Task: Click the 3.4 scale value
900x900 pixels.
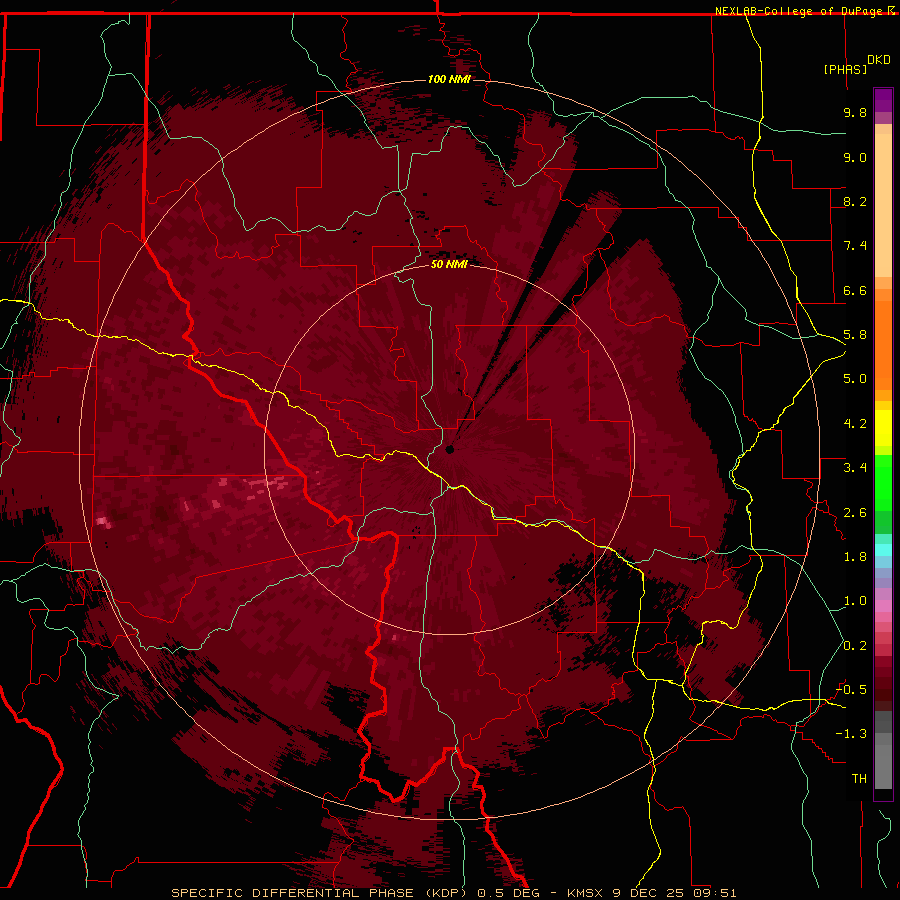Action: [855, 468]
